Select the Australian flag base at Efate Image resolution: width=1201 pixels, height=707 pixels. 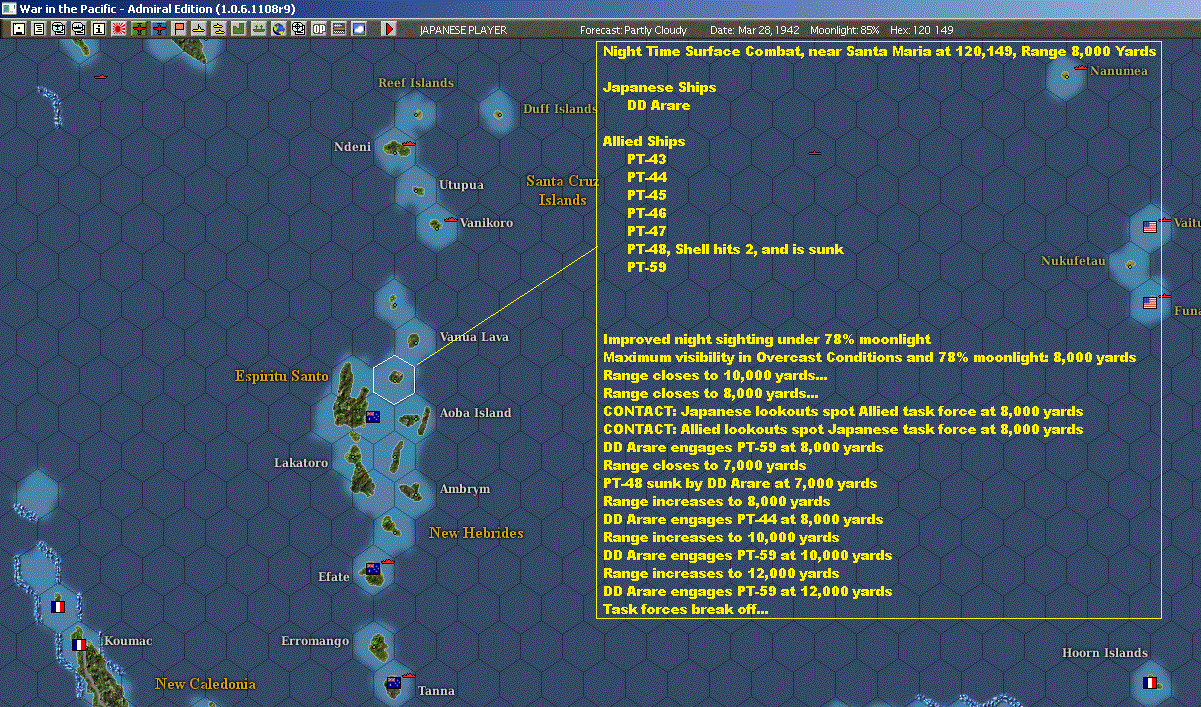pos(373,570)
